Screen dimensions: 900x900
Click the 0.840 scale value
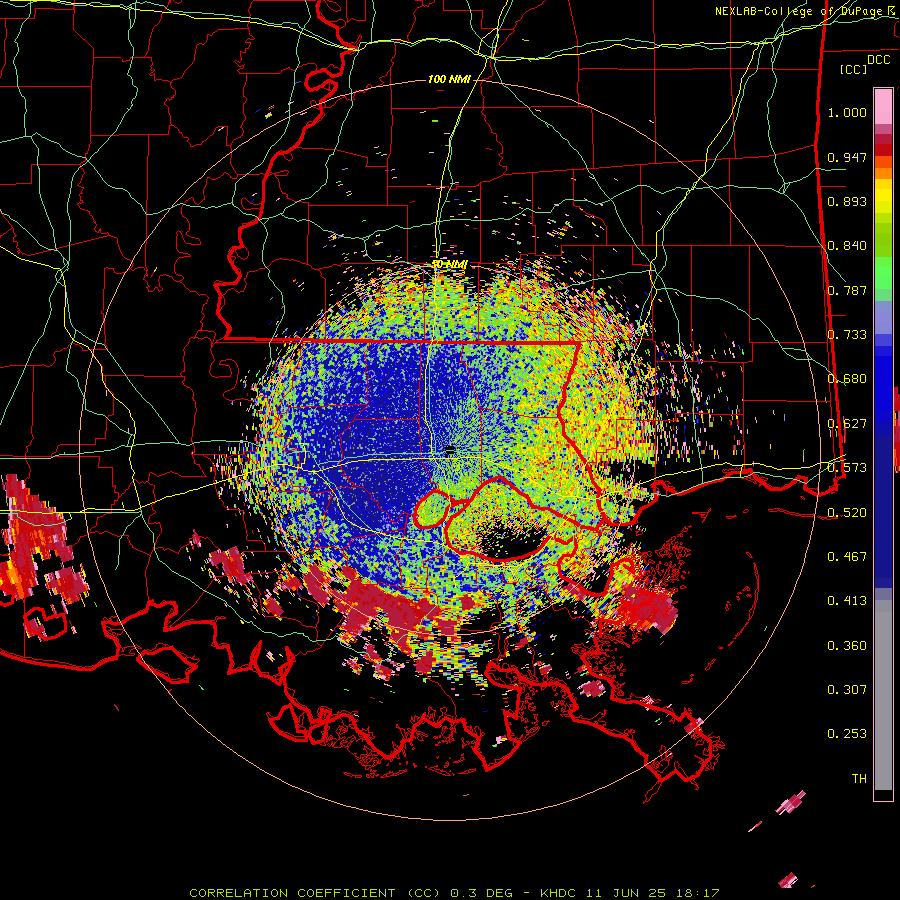click(847, 246)
